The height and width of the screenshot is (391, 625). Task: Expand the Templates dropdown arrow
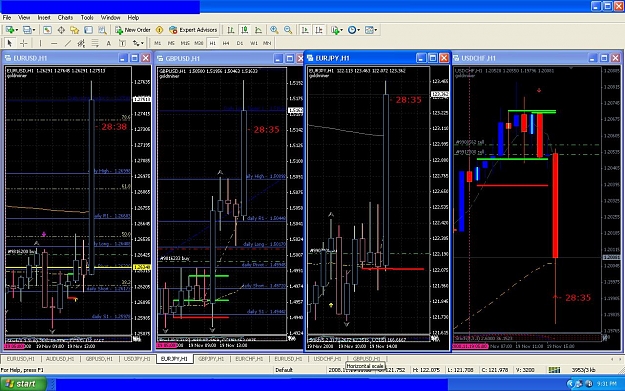point(376,30)
